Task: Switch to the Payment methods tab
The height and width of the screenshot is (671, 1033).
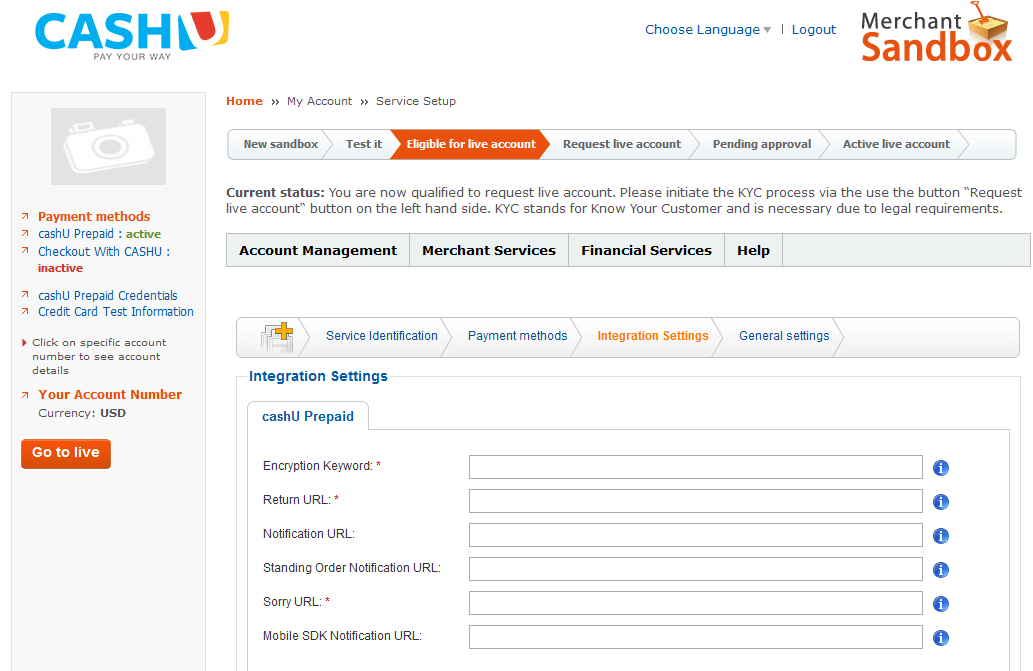Action: click(x=517, y=336)
